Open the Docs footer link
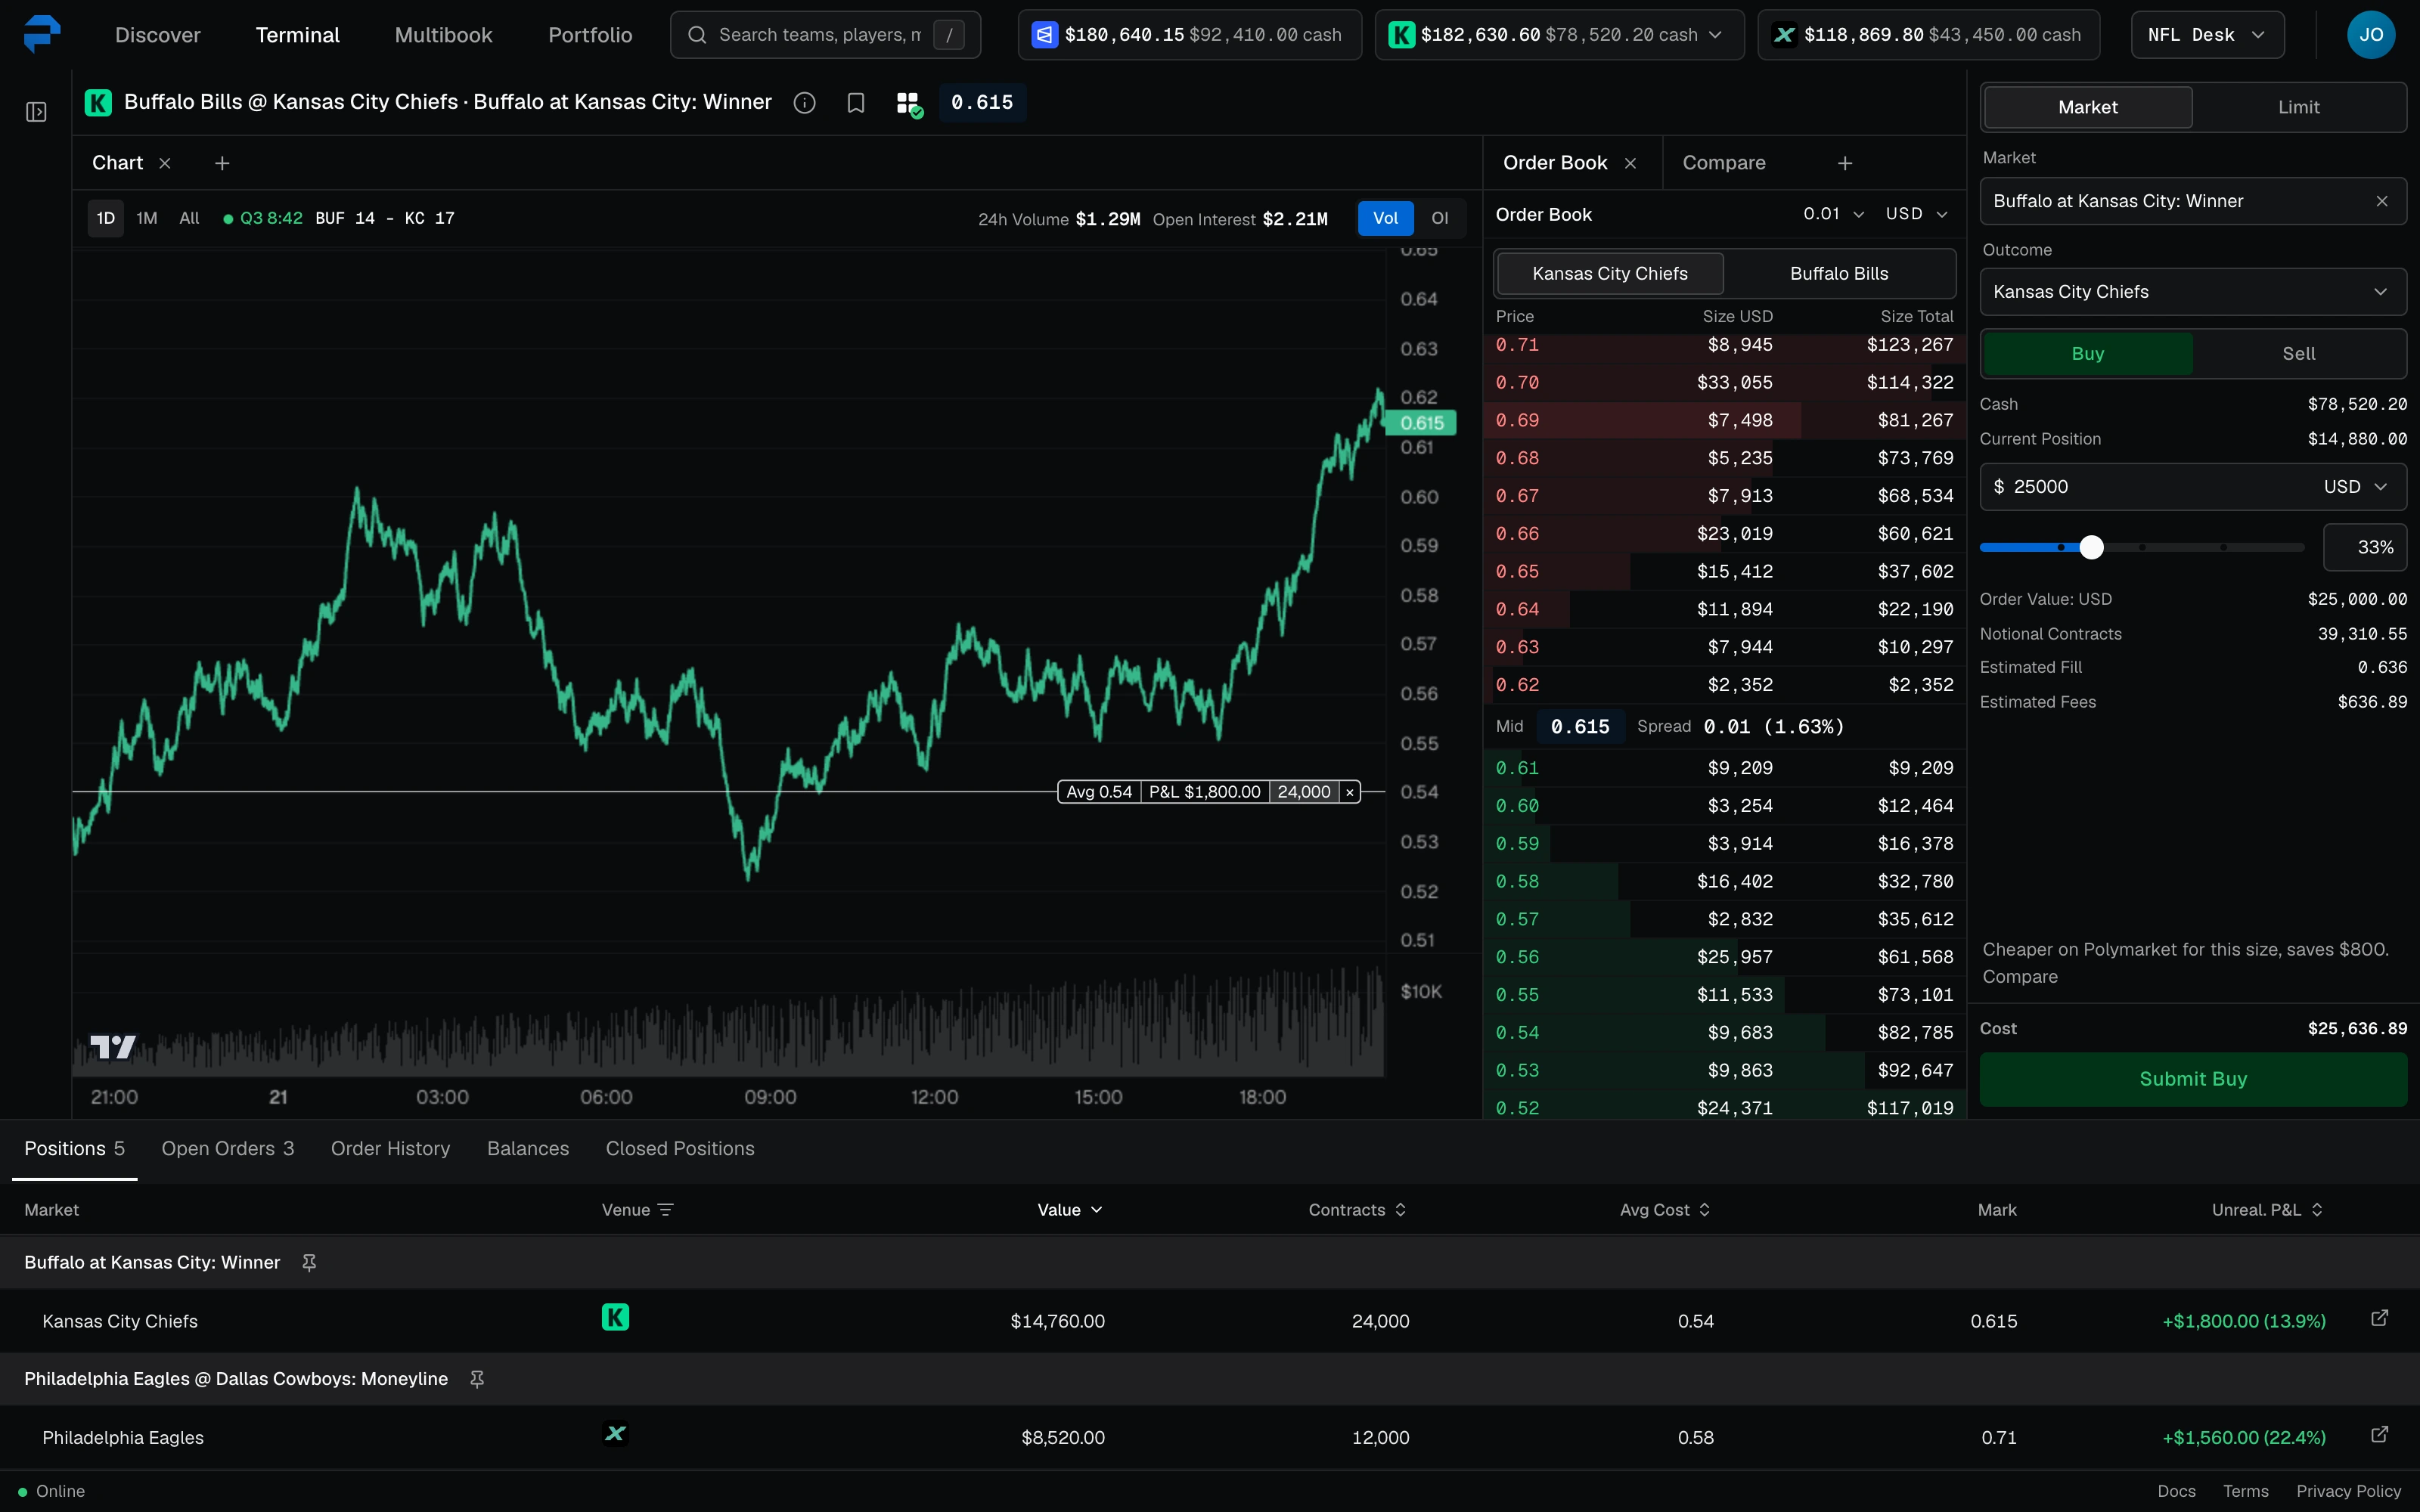 (x=2176, y=1491)
